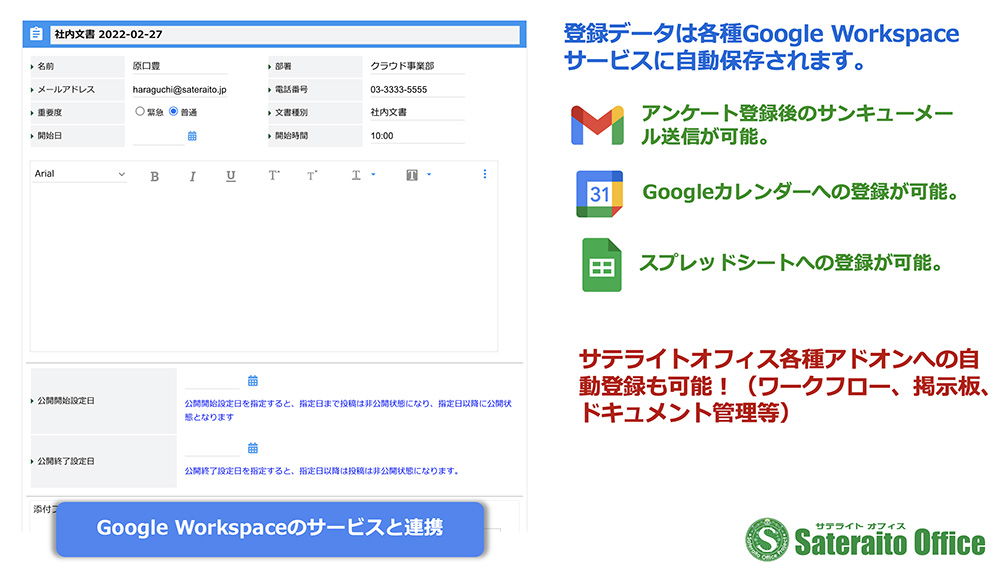Click the メールアドレス label
The width and height of the screenshot is (1000, 573).
pyautogui.click(x=66, y=89)
